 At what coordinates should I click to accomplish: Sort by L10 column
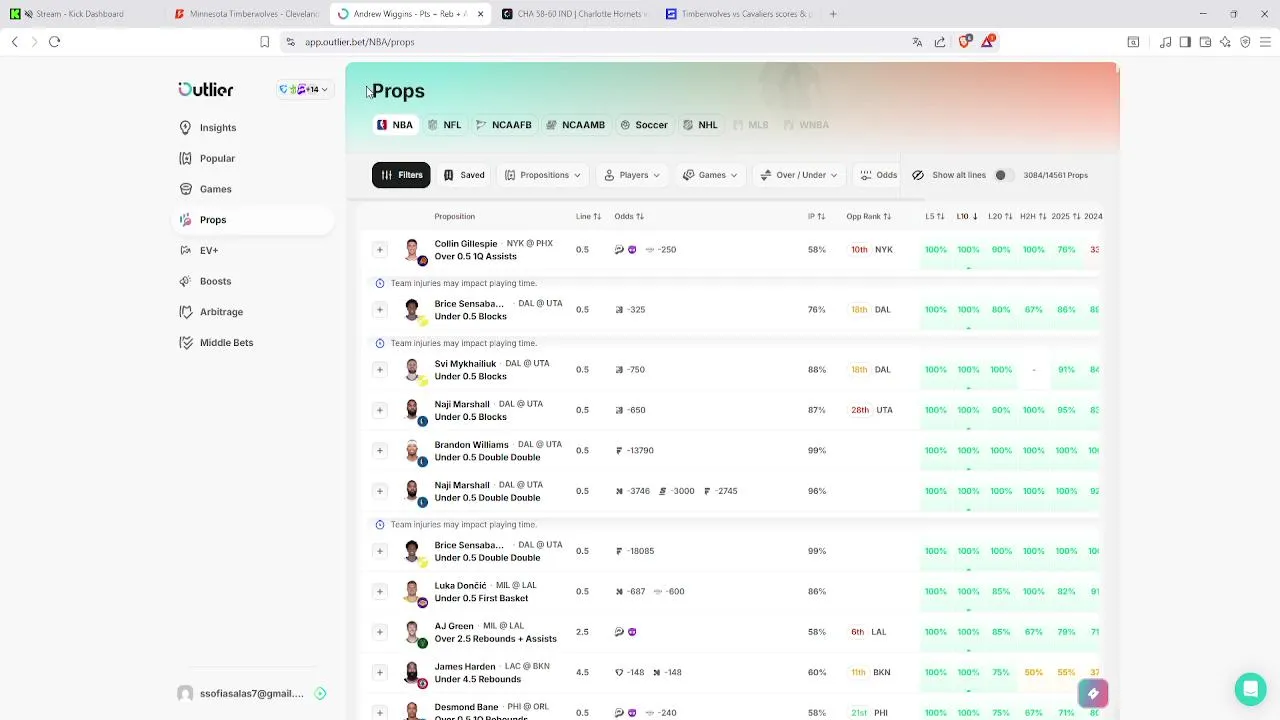coord(967,217)
